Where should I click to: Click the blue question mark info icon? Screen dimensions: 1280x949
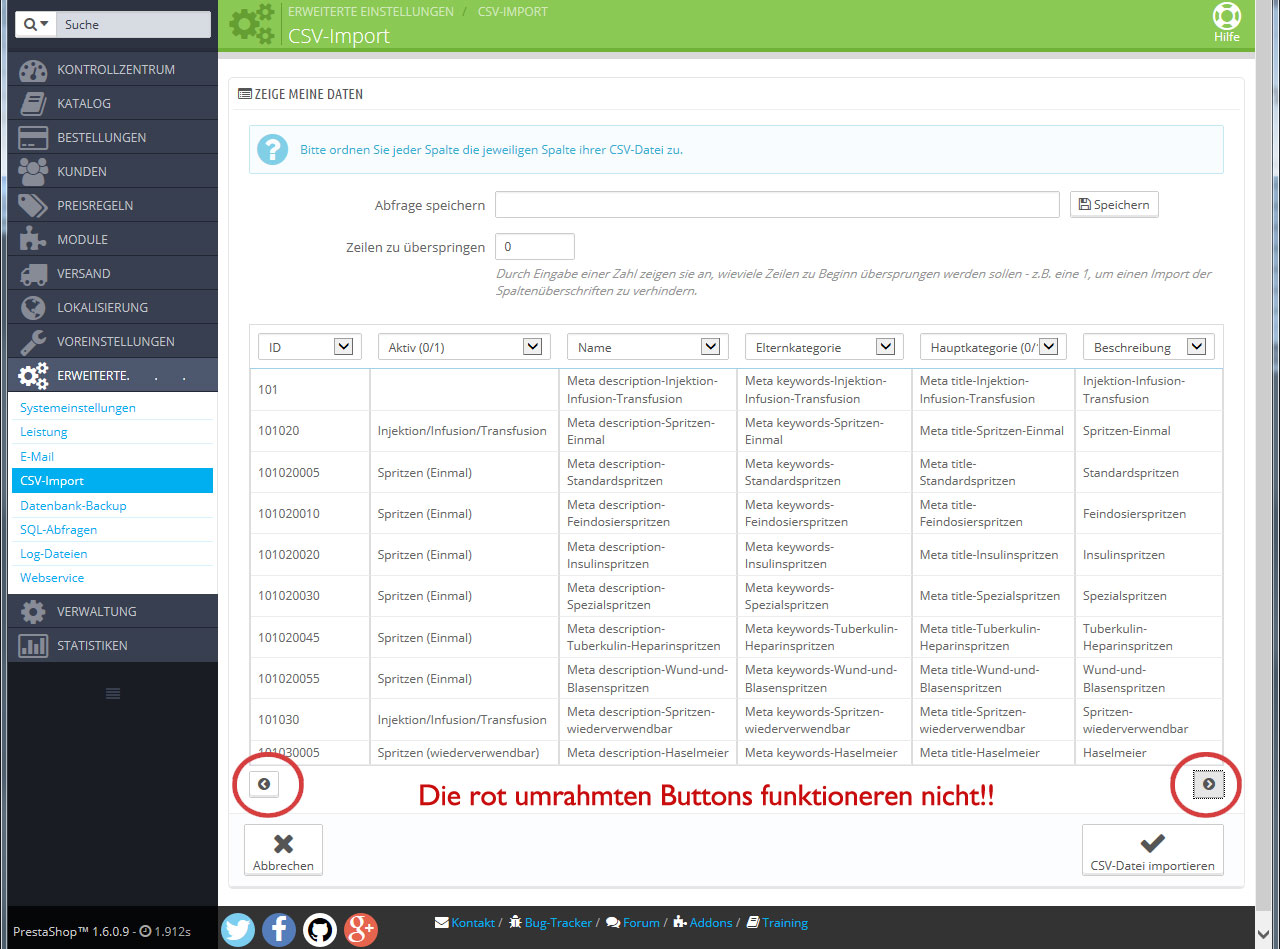(x=273, y=149)
